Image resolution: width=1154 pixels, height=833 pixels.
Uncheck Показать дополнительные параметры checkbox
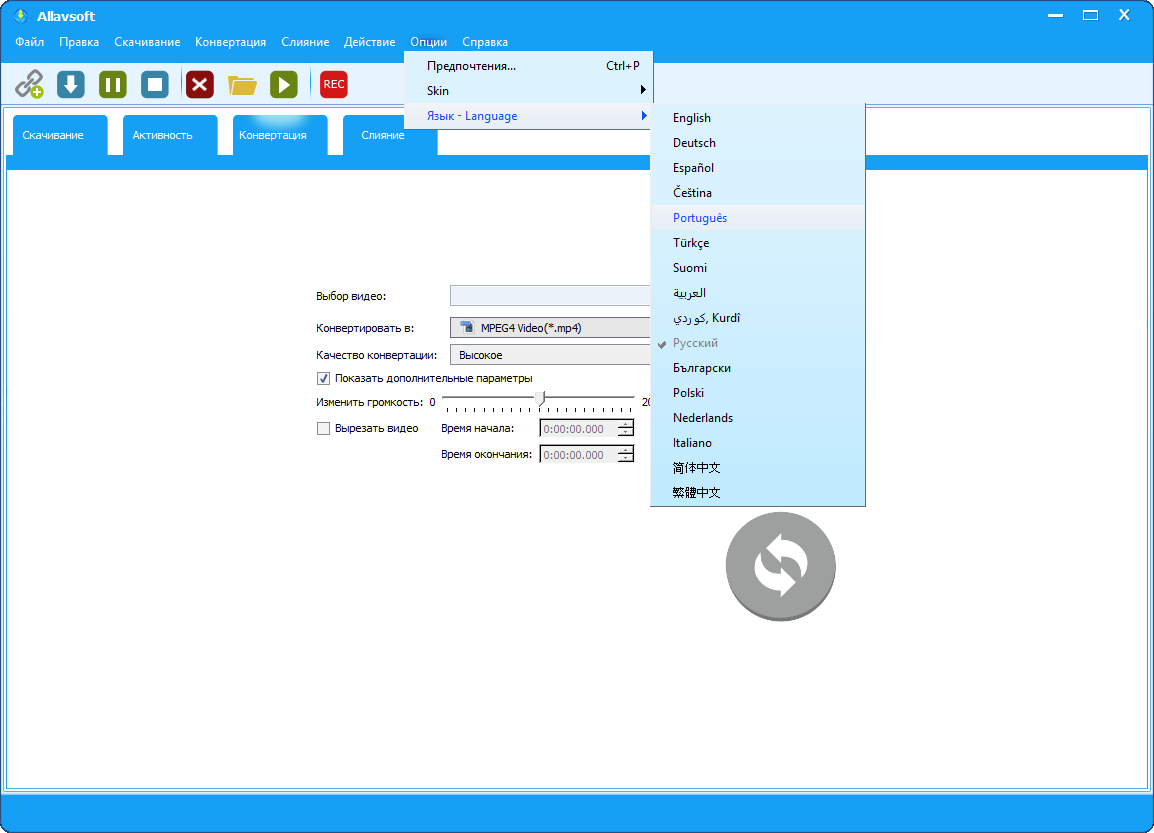[323, 378]
